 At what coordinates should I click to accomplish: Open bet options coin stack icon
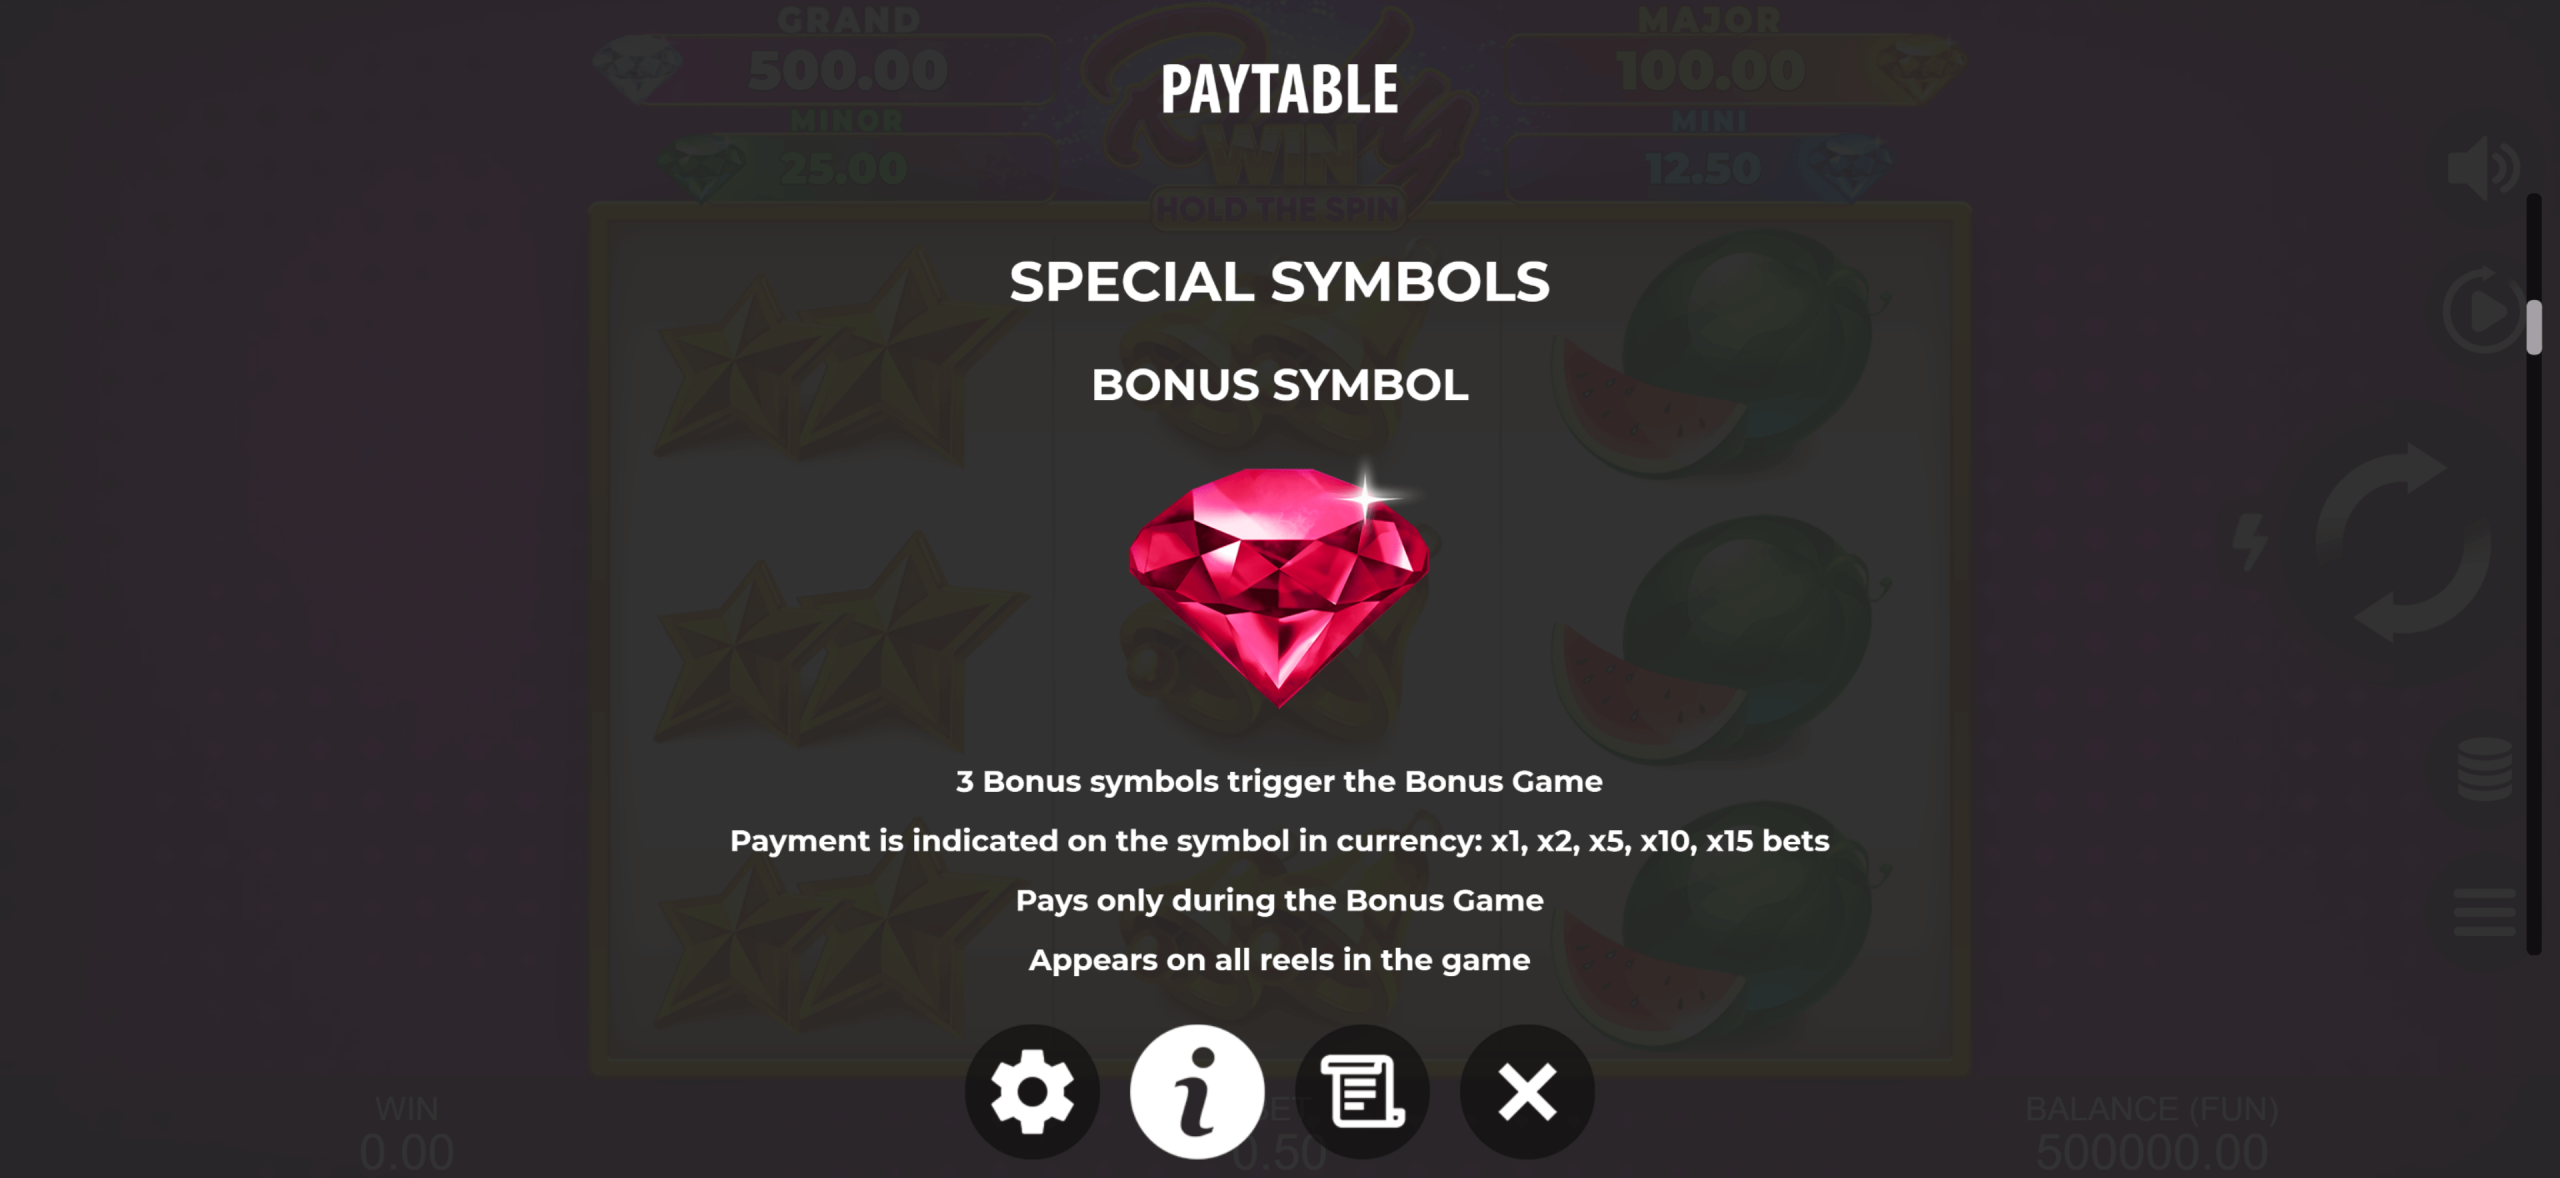point(2485,769)
